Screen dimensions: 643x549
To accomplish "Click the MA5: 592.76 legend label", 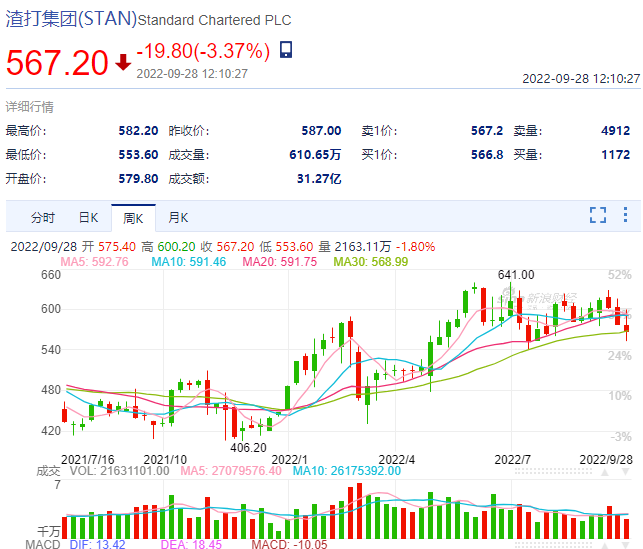I will (x=94, y=262).
